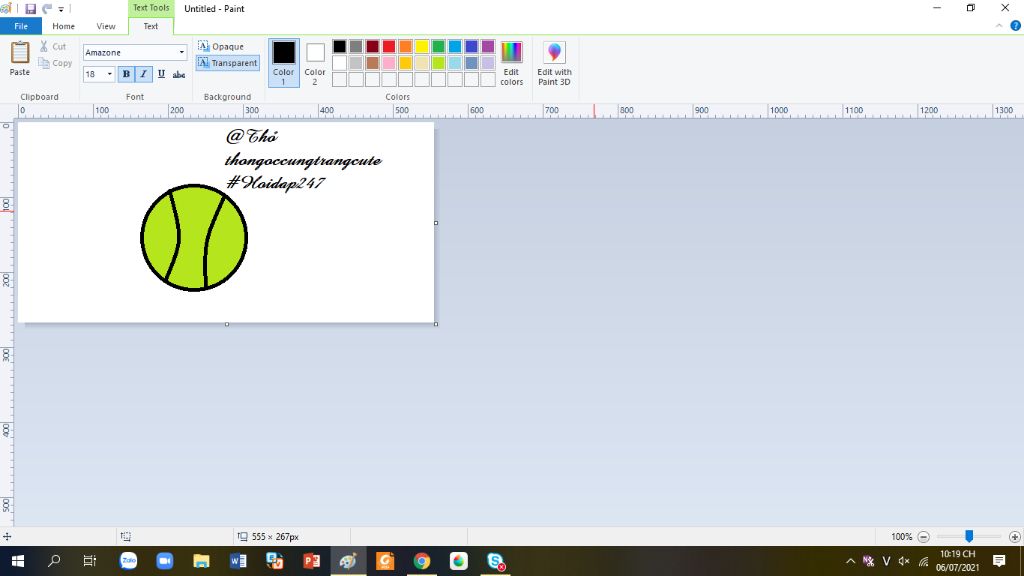The height and width of the screenshot is (576, 1024).
Task: Pick the yellow color swatch
Action: click(x=422, y=46)
